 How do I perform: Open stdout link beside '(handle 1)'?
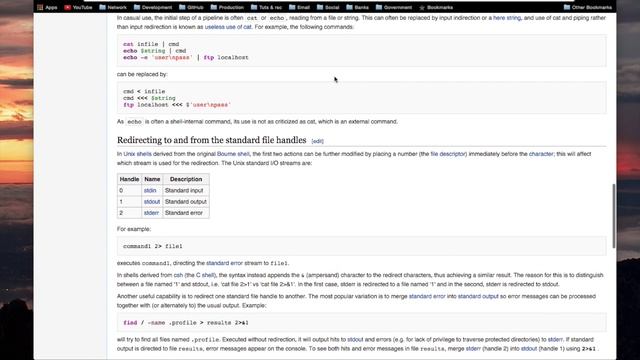click(x=529, y=349)
